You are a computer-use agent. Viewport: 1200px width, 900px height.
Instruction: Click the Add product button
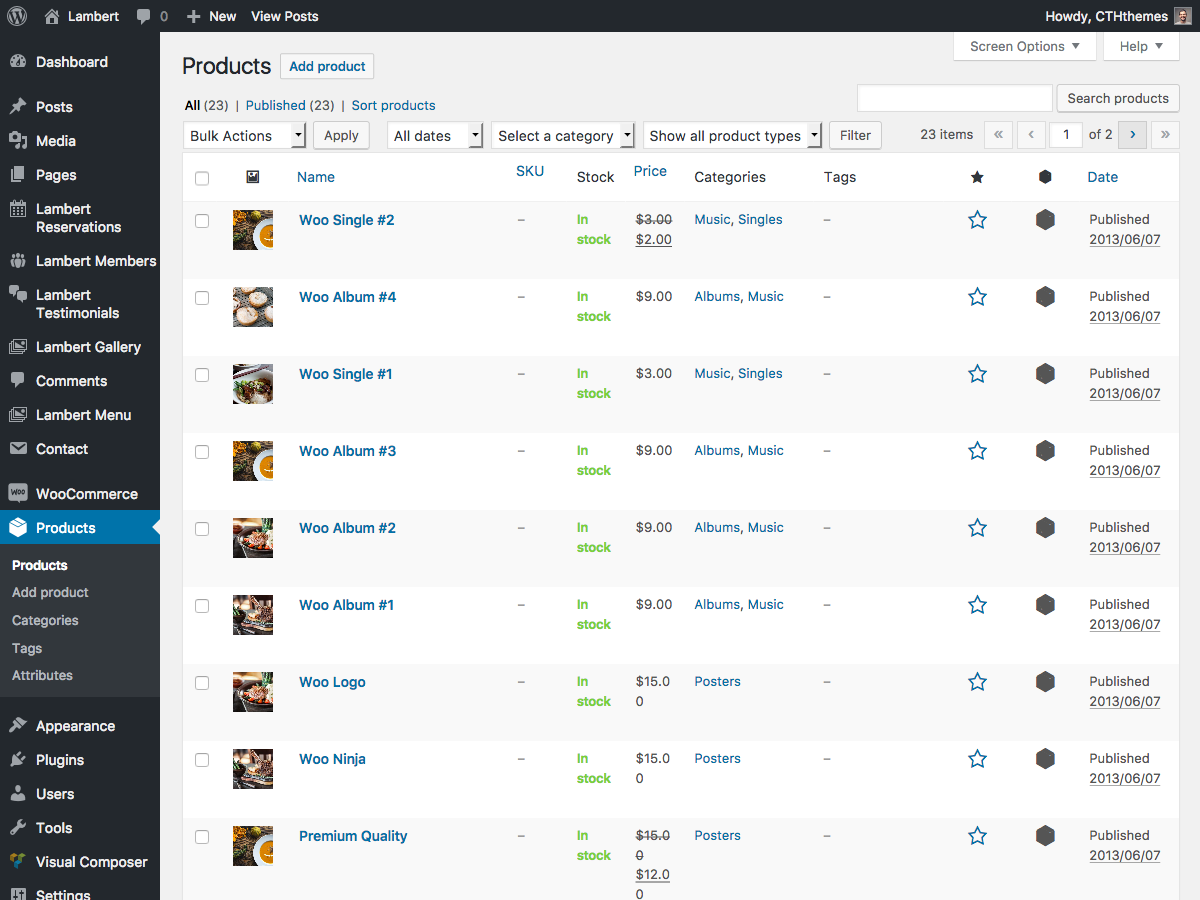pyautogui.click(x=327, y=66)
